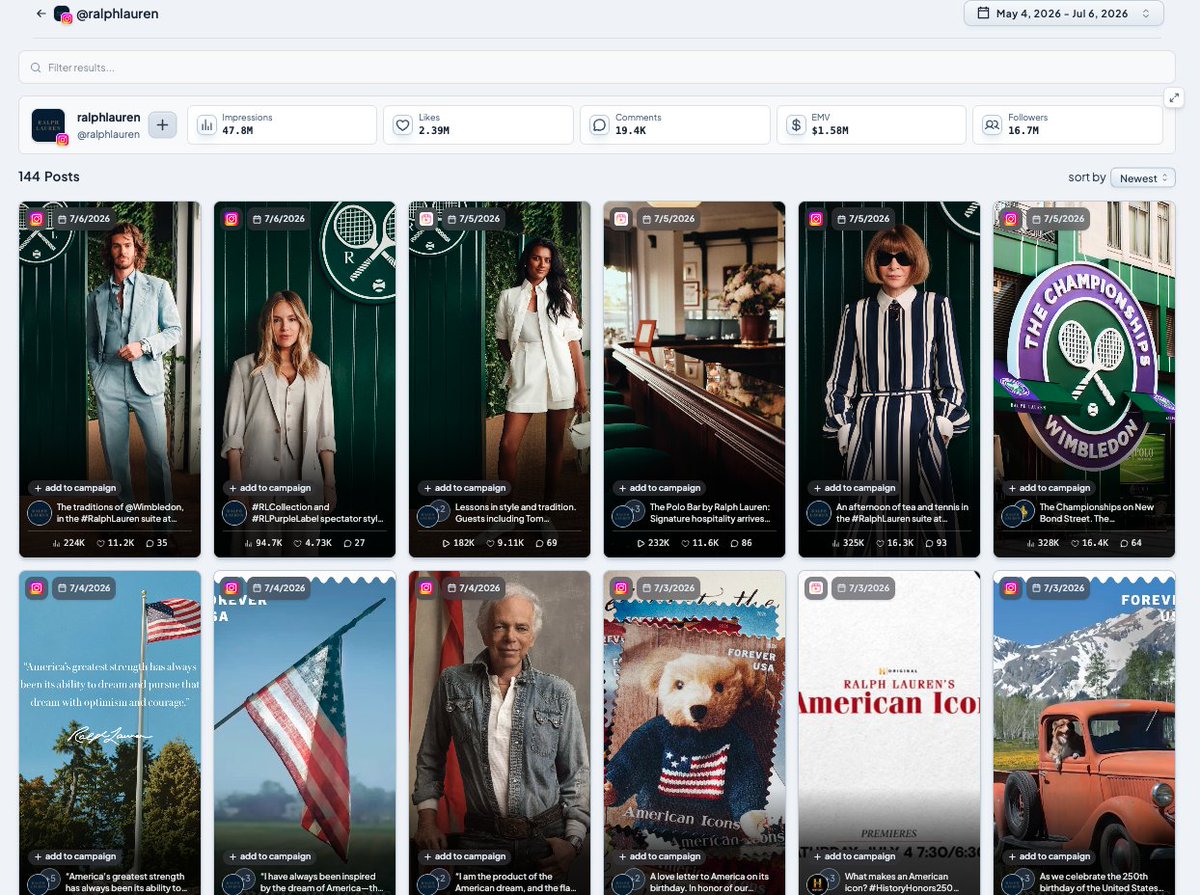The width and height of the screenshot is (1200, 895).
Task: Add The Polo Bar post to a campaign
Action: (x=659, y=488)
